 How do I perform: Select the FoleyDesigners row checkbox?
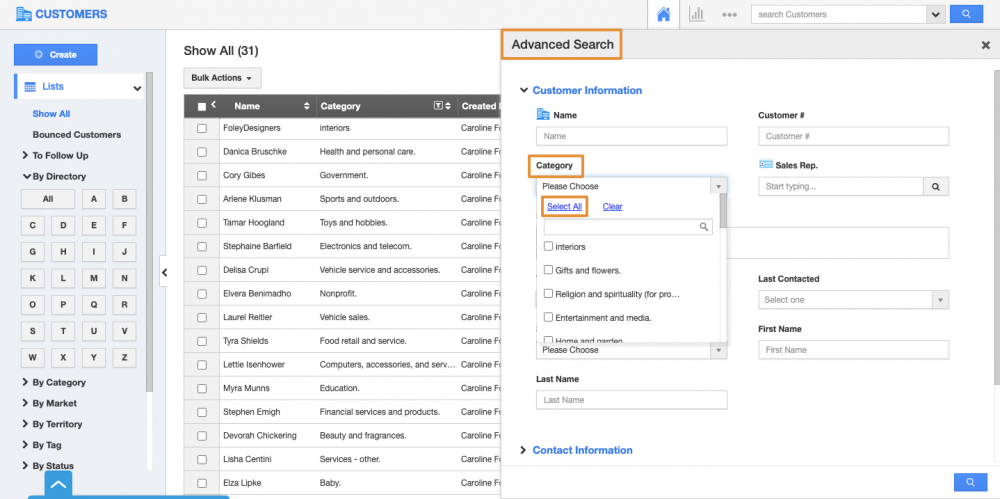pos(202,128)
